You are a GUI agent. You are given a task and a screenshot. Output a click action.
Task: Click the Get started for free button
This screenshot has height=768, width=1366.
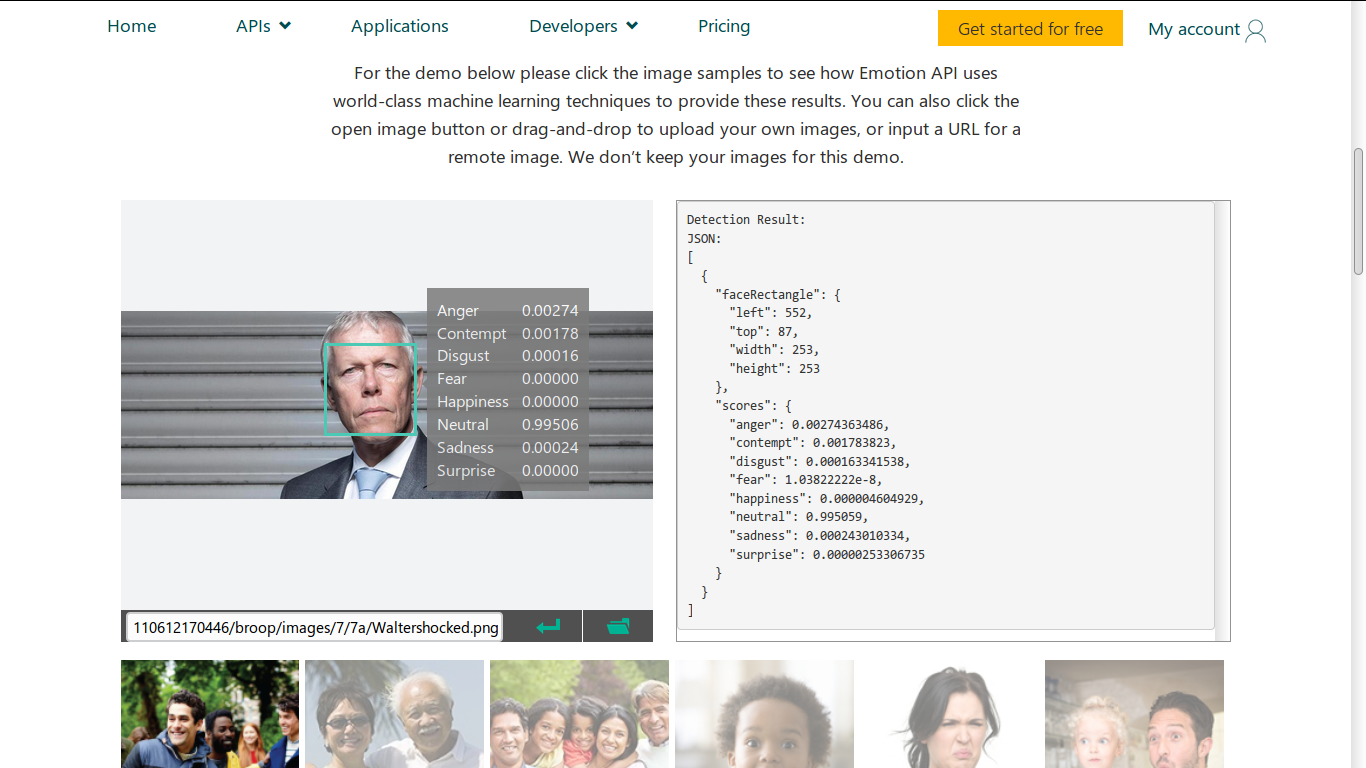tap(1030, 29)
